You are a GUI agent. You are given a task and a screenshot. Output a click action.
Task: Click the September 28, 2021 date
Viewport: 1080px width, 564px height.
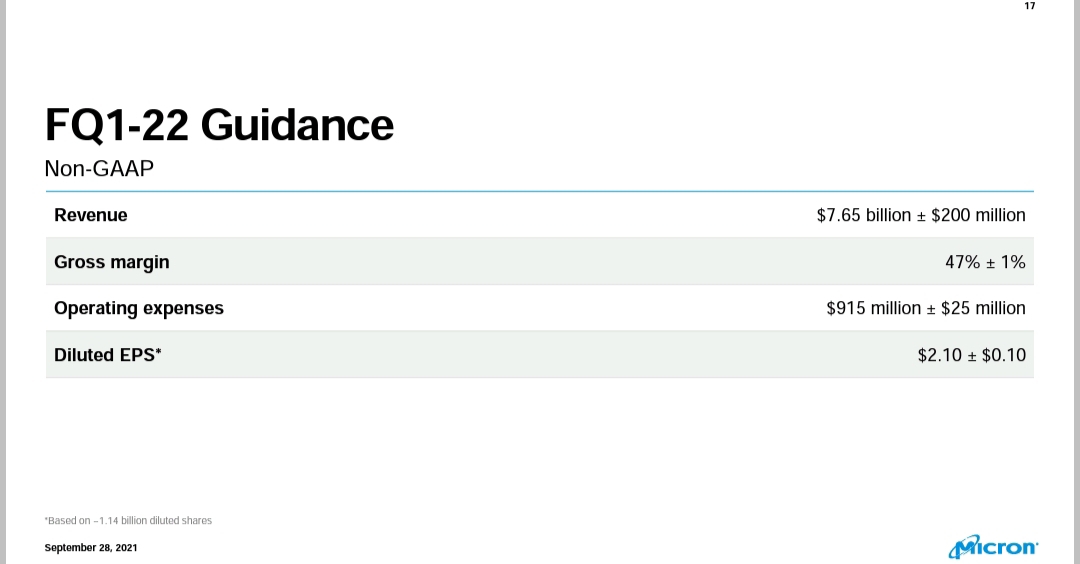tap(91, 547)
